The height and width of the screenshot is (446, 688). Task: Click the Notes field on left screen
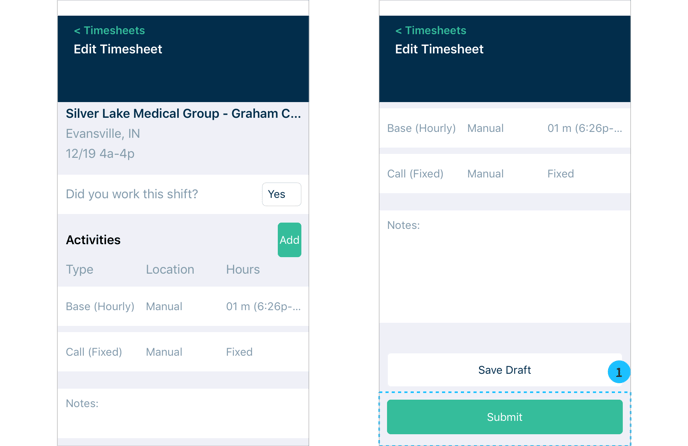(183, 410)
